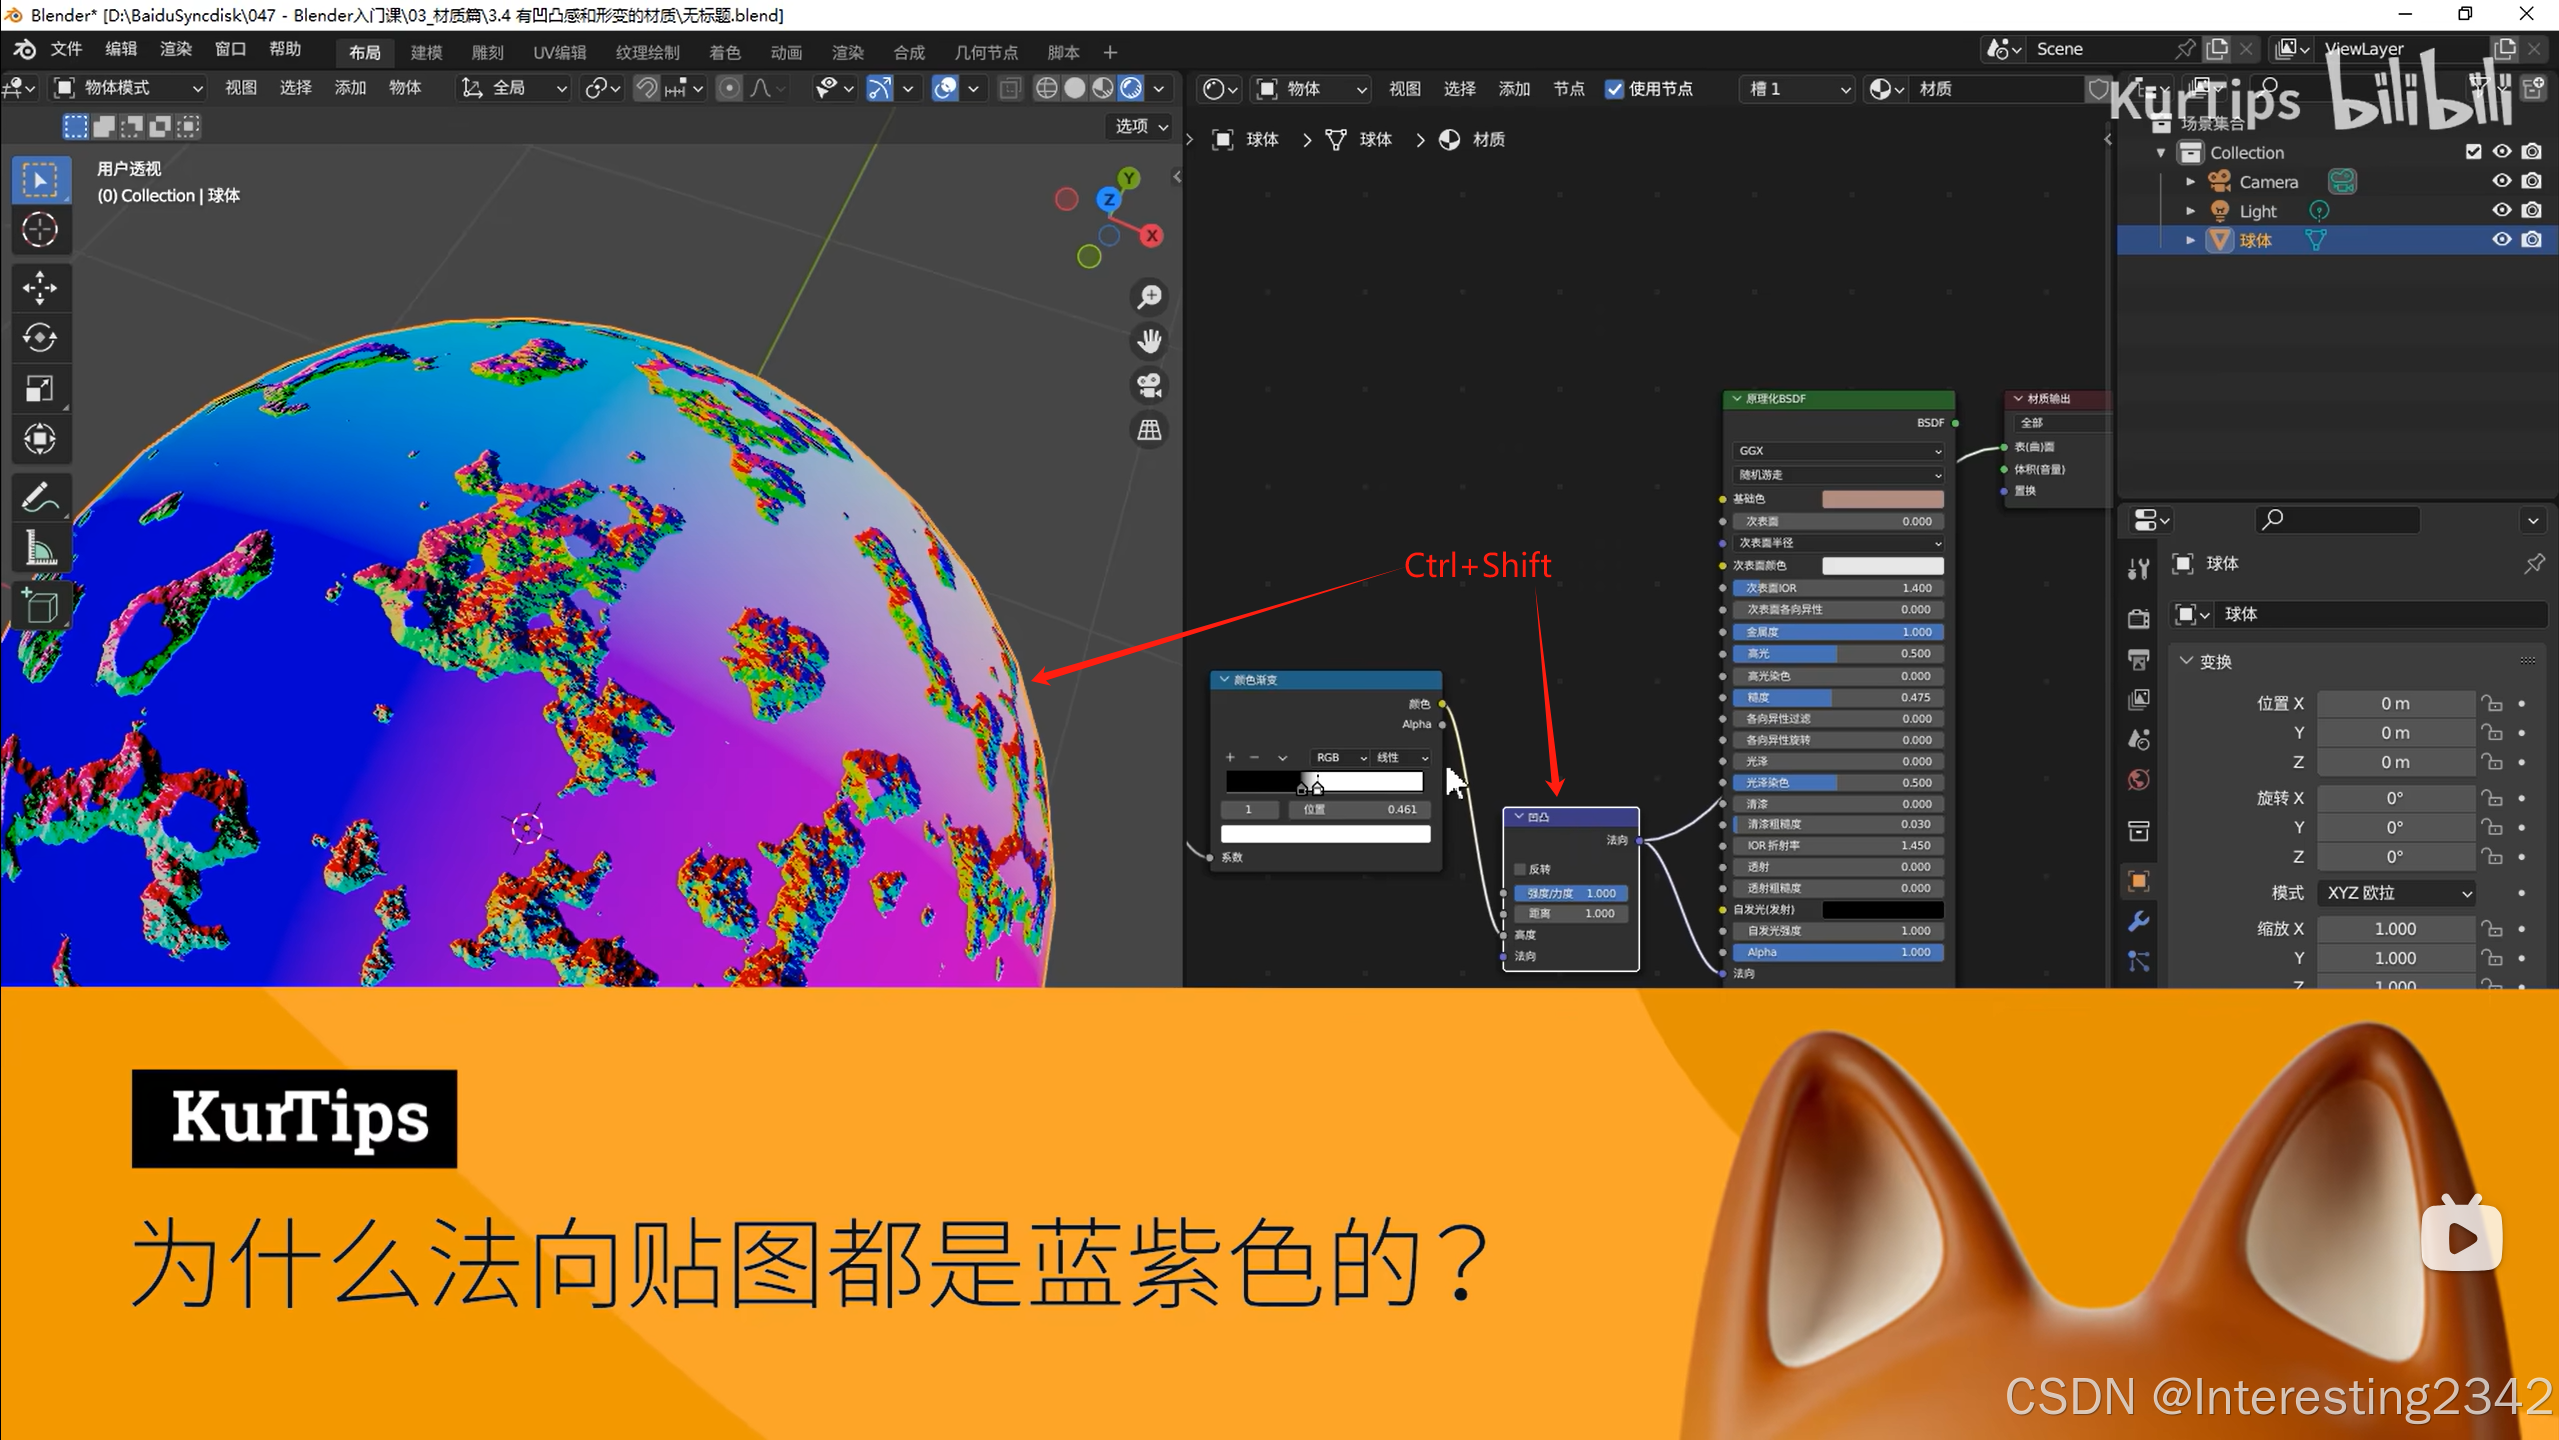Switch to rendered viewport shading icon
2559x1440 pixels.
tap(1131, 88)
